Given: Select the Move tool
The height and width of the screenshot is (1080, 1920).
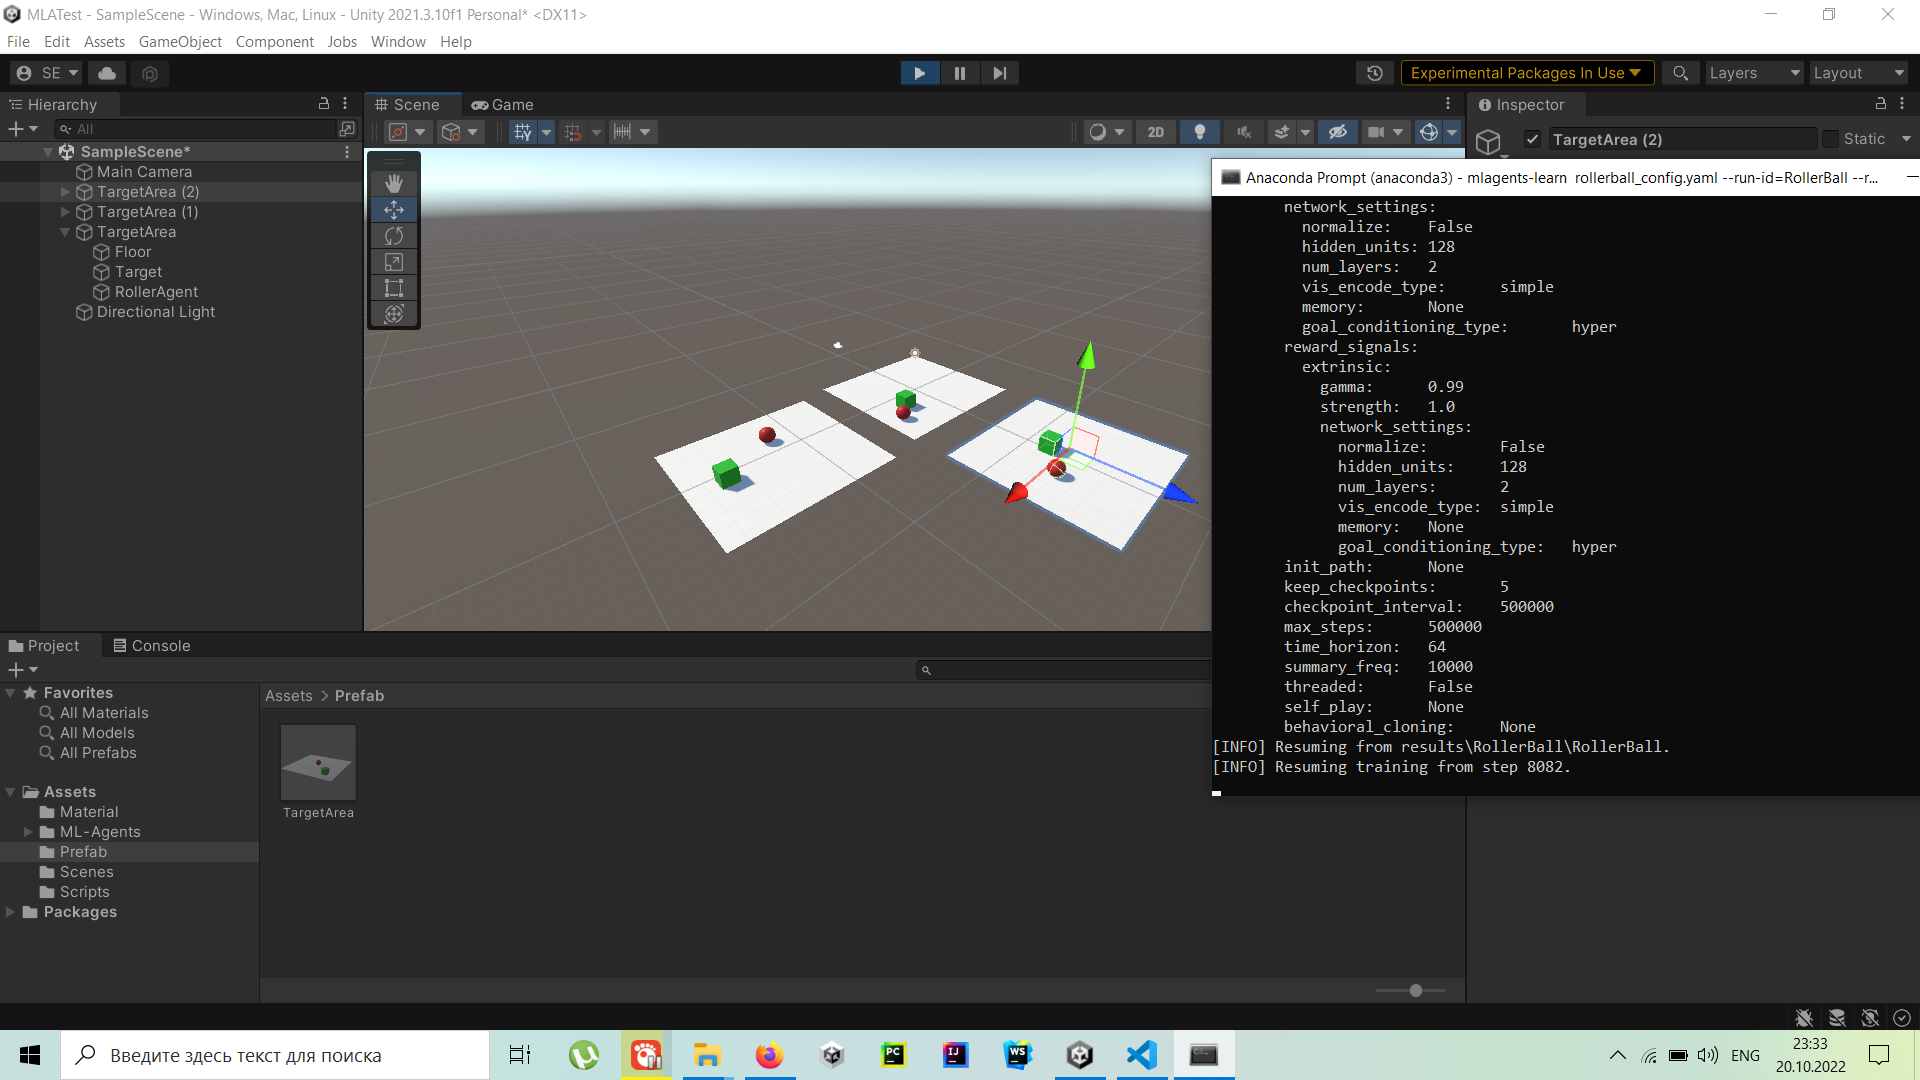Looking at the screenshot, I should pos(394,210).
